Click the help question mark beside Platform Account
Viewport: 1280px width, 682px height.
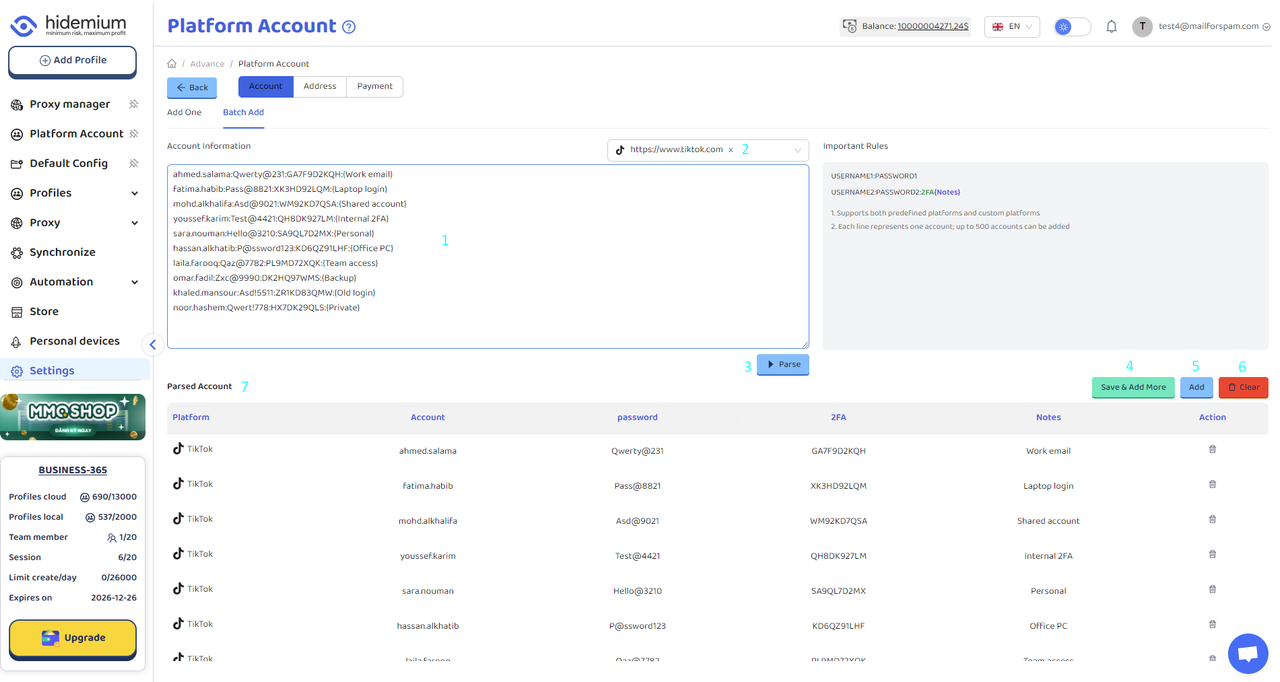point(349,27)
